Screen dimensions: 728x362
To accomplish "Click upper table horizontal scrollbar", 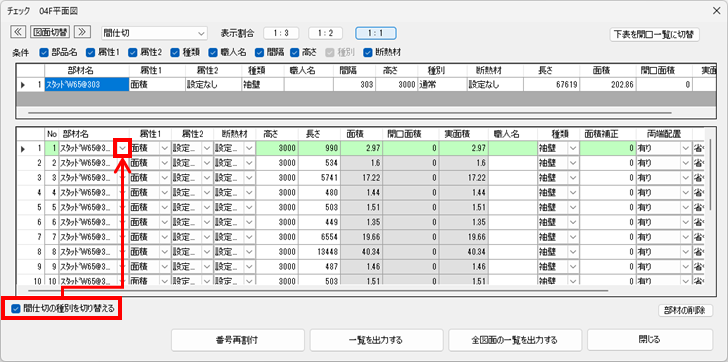I will coord(349,113).
